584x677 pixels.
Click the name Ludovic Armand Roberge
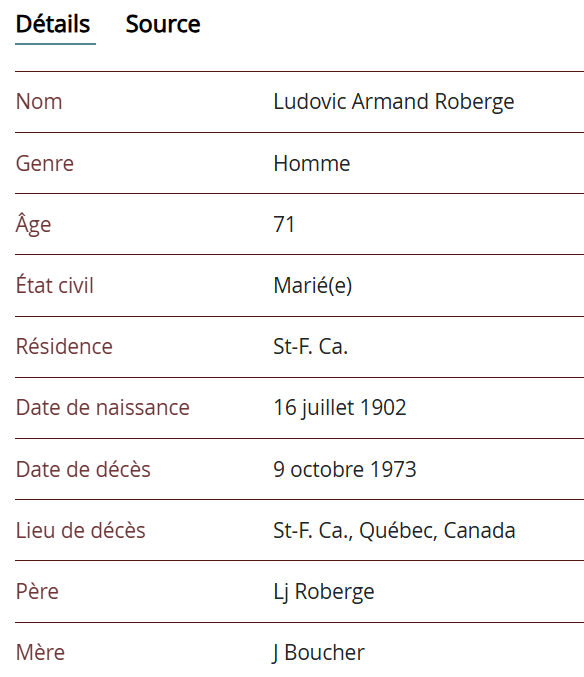394,102
